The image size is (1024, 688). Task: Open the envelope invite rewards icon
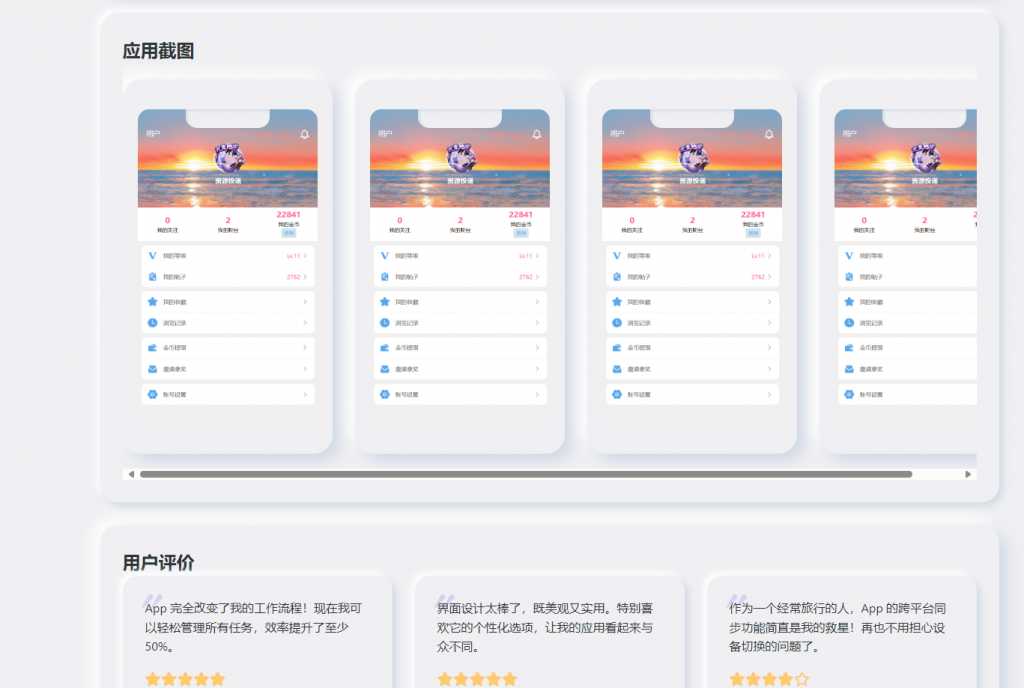[x=150, y=369]
